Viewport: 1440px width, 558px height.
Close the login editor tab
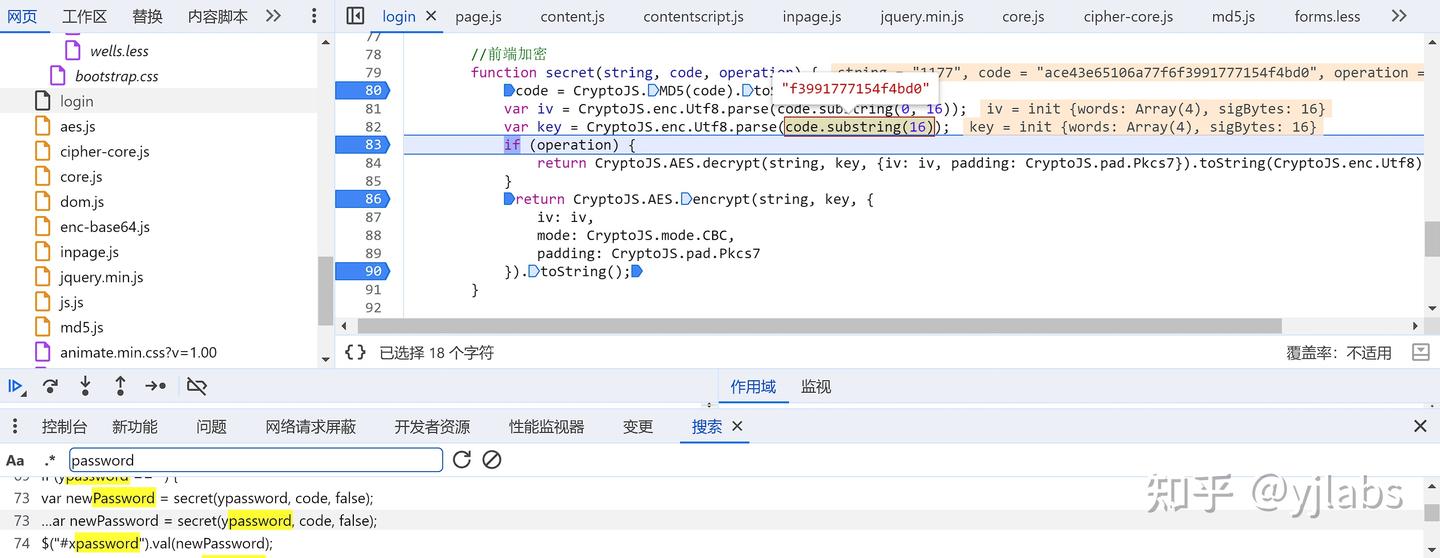[431, 16]
